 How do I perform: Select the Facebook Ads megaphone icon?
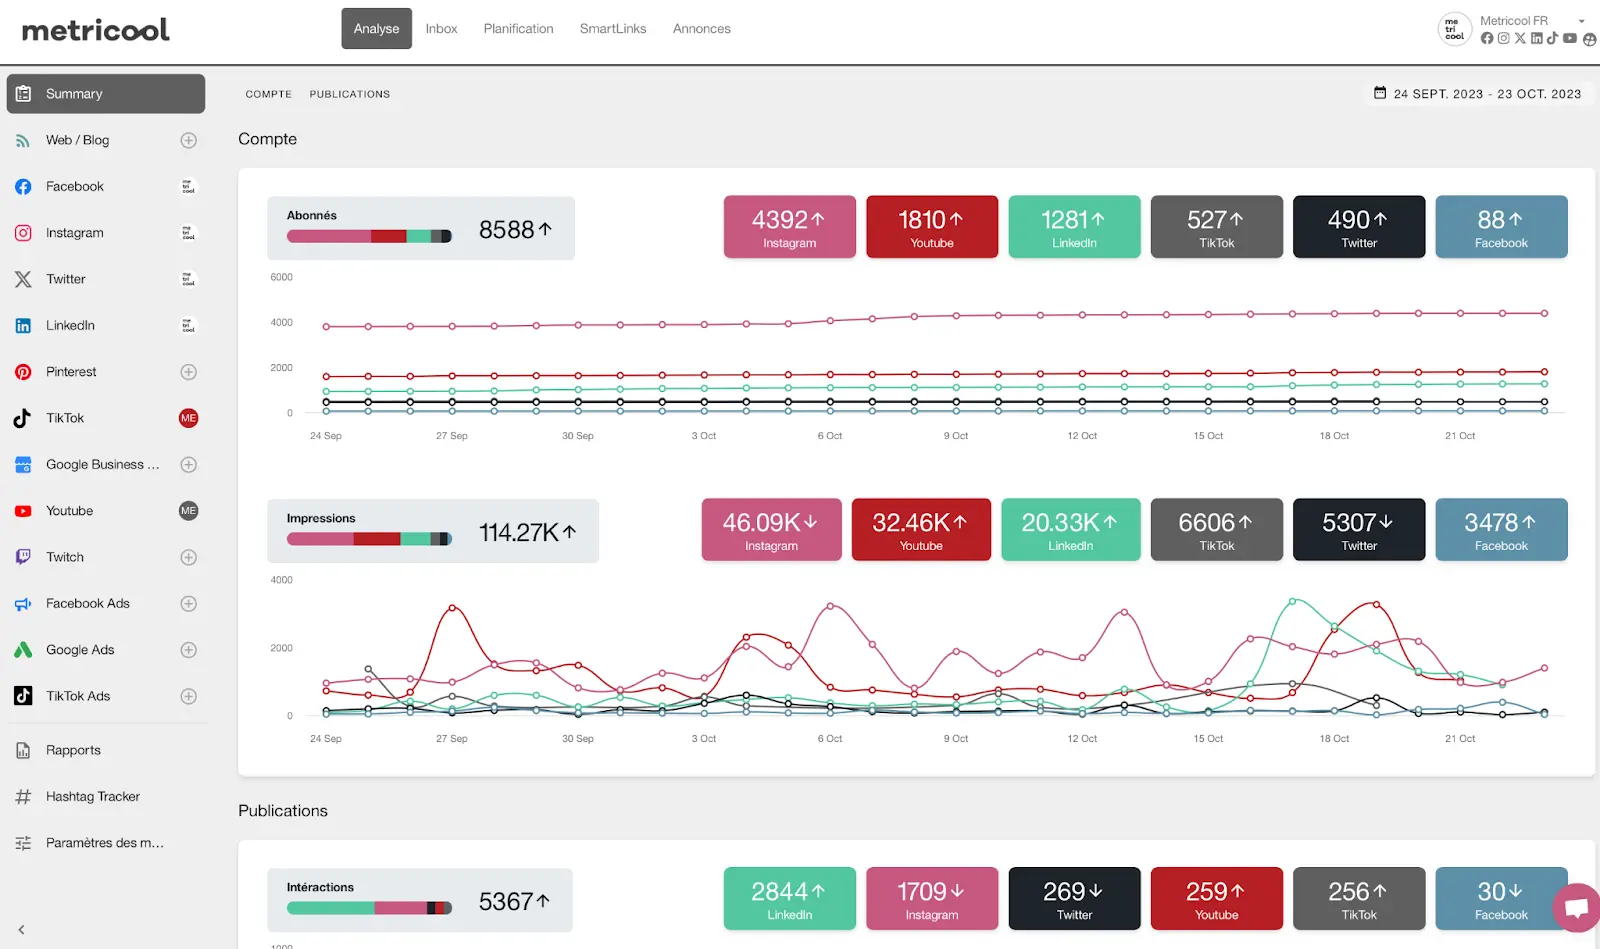[23, 604]
